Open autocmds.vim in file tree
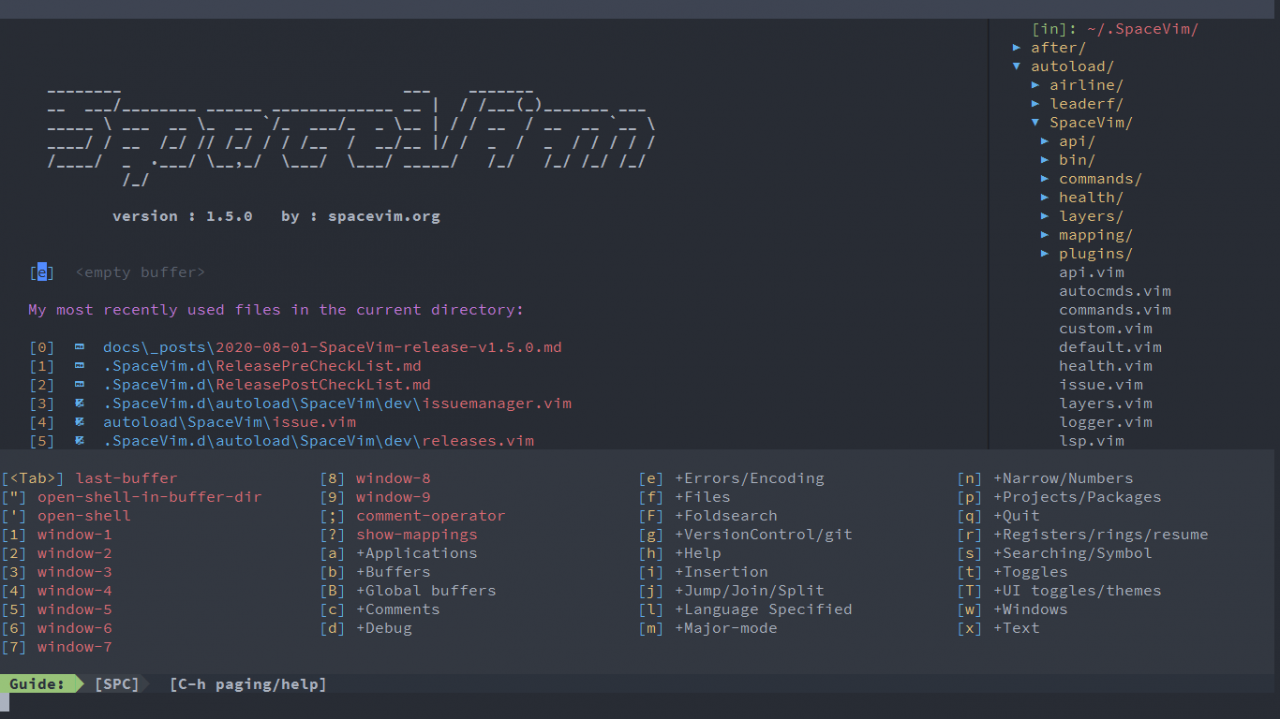Viewport: 1280px width, 719px height. (1114, 291)
